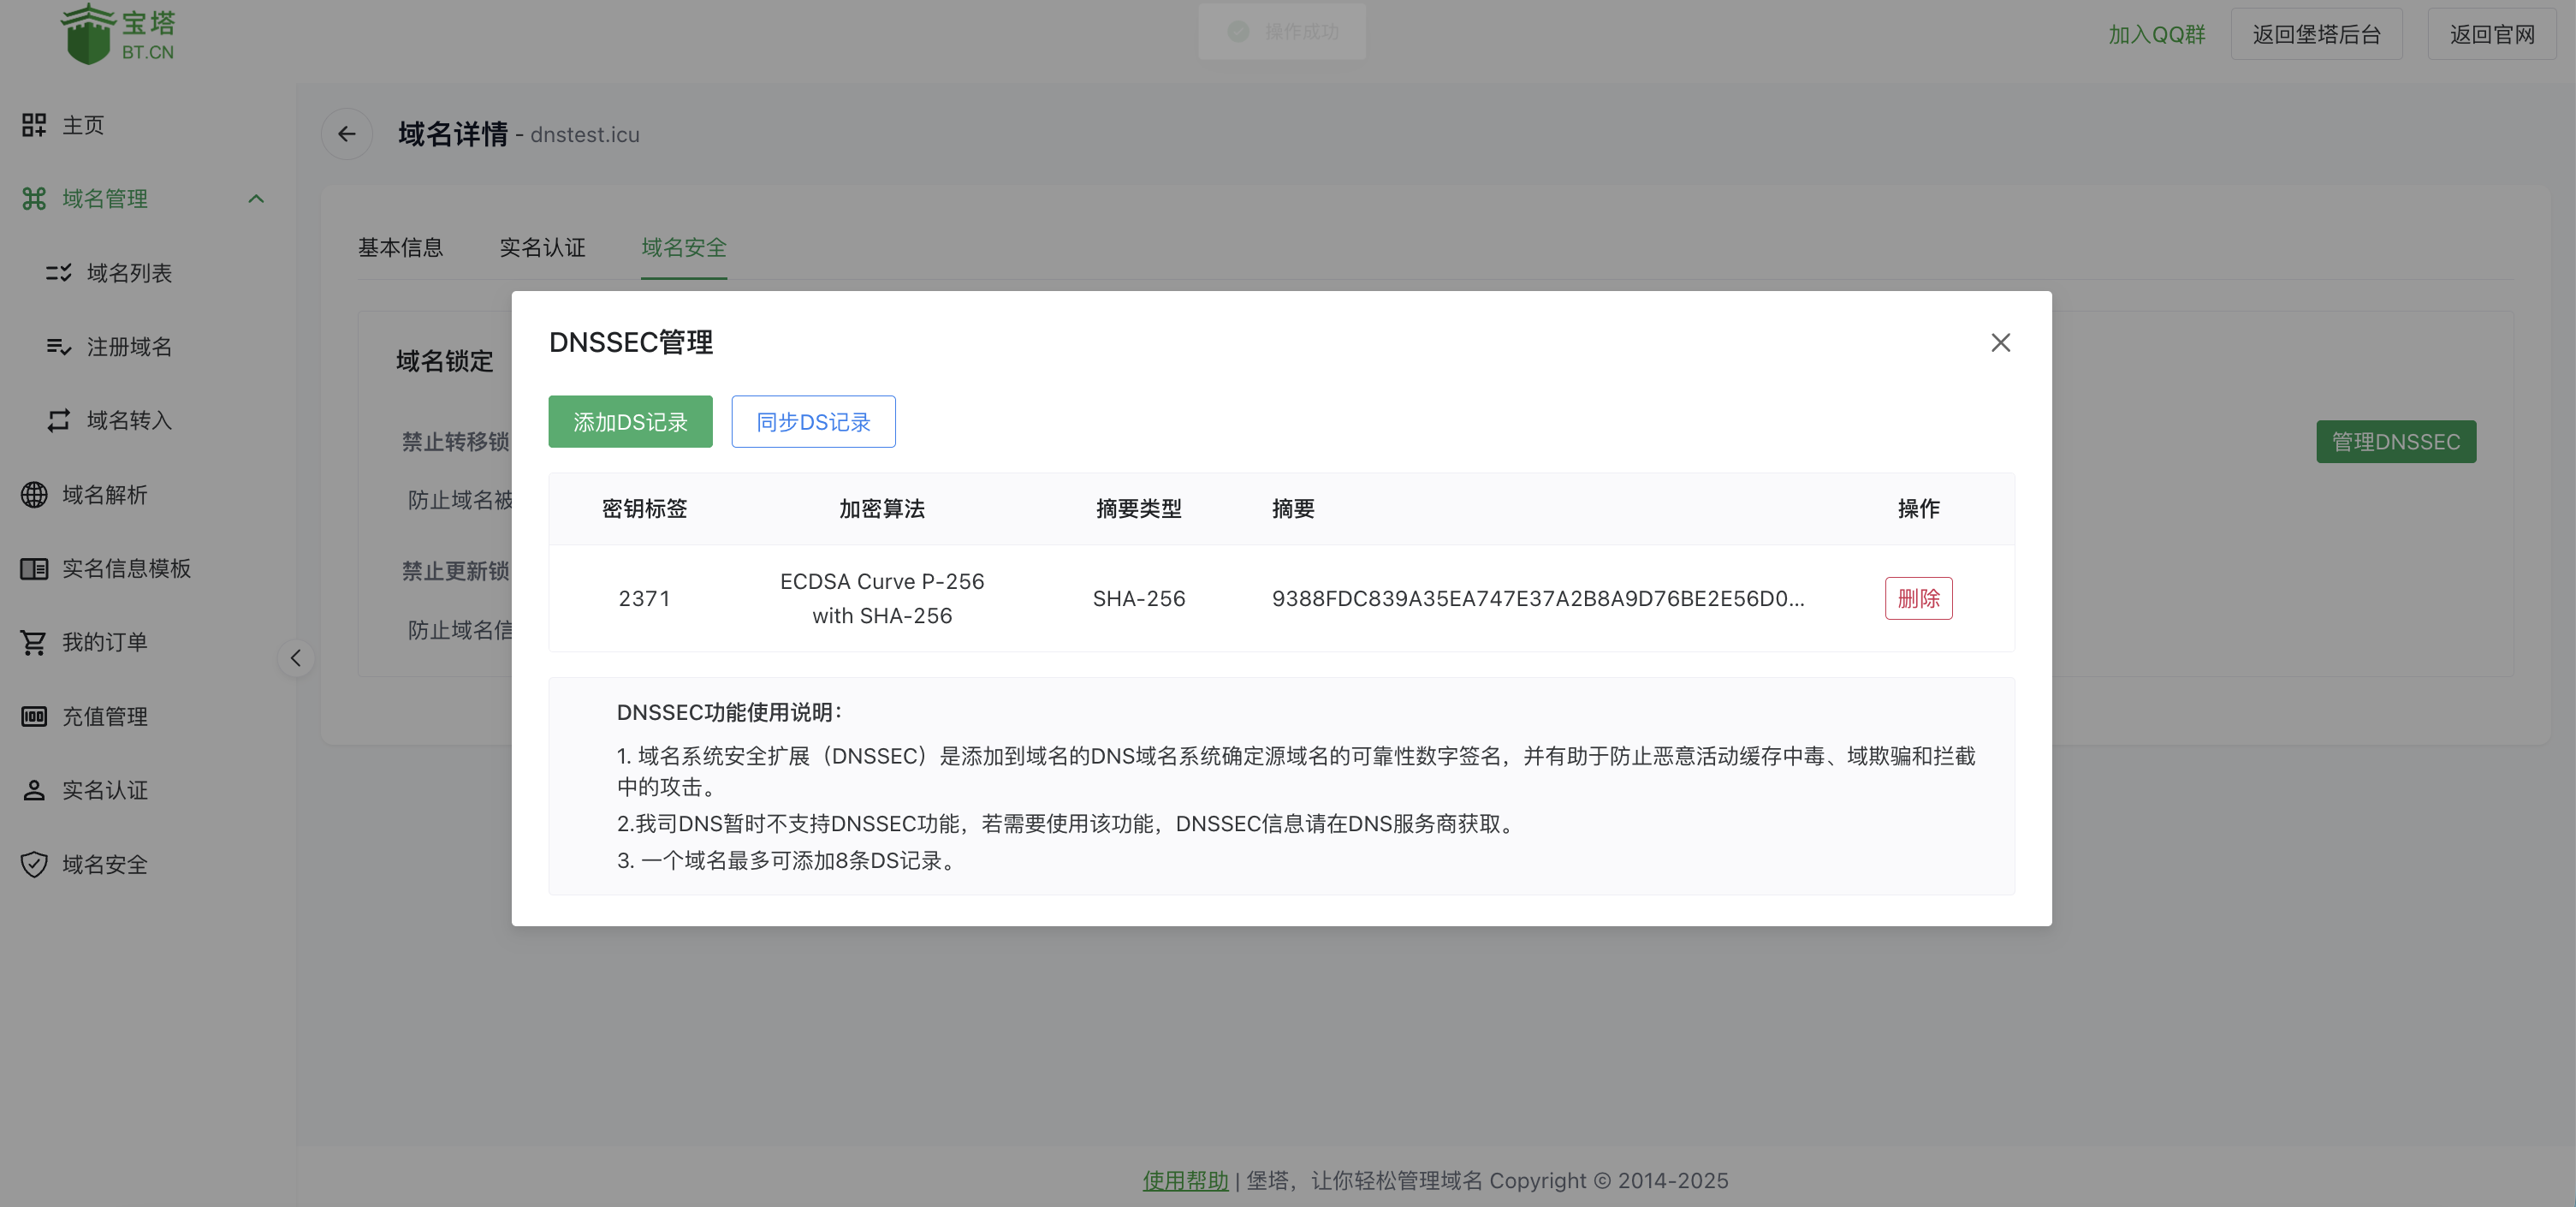Collapse the sidebar with the left chevron
2576x1207 pixels.
click(296, 659)
